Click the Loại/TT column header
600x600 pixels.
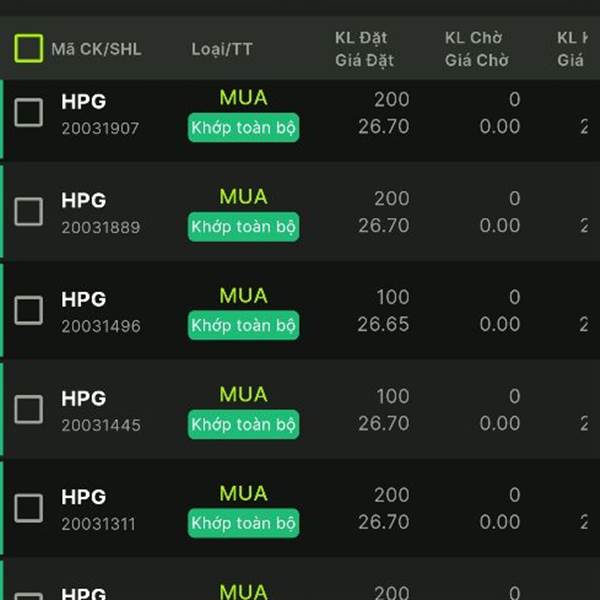(222, 49)
